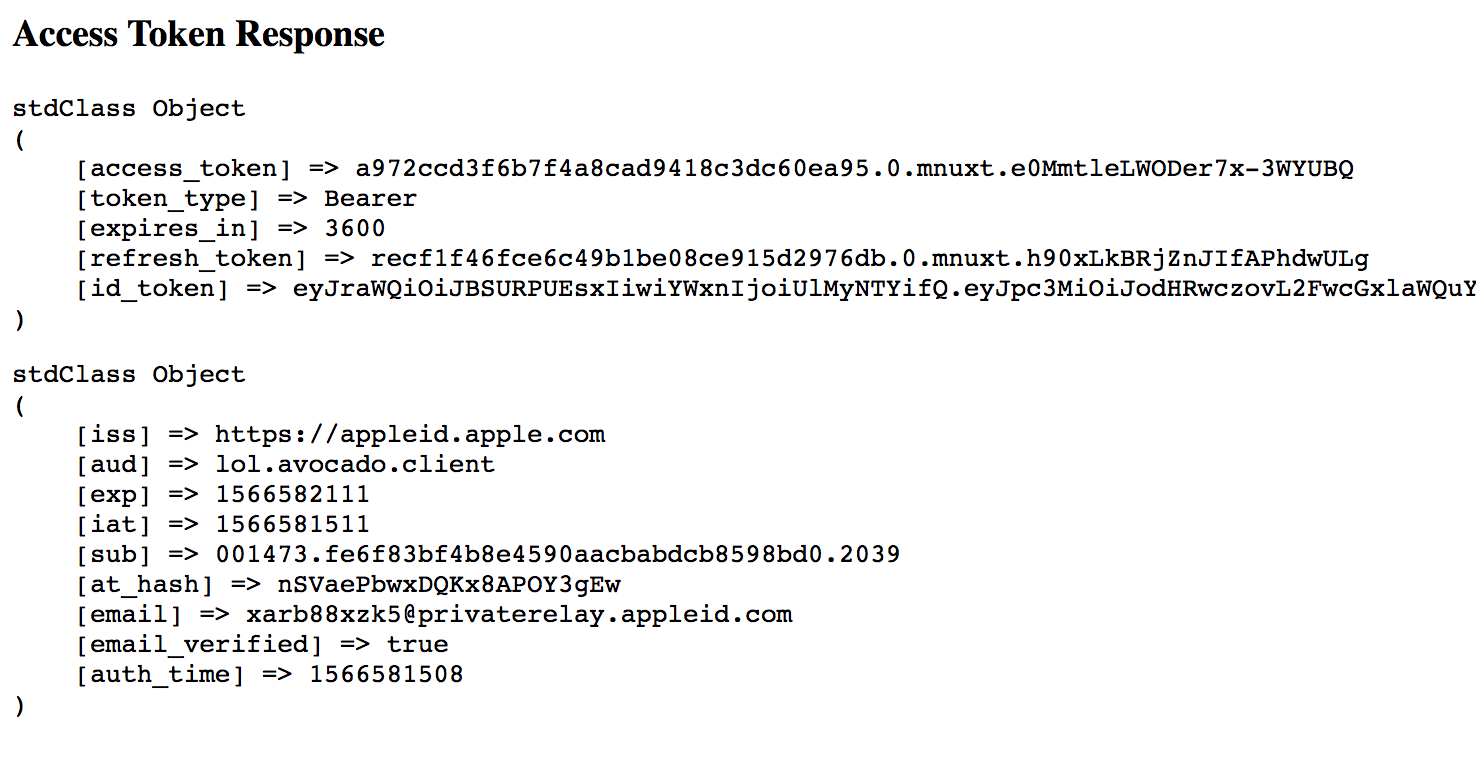
Task: Click the [access_token] key label
Action: pos(184,168)
